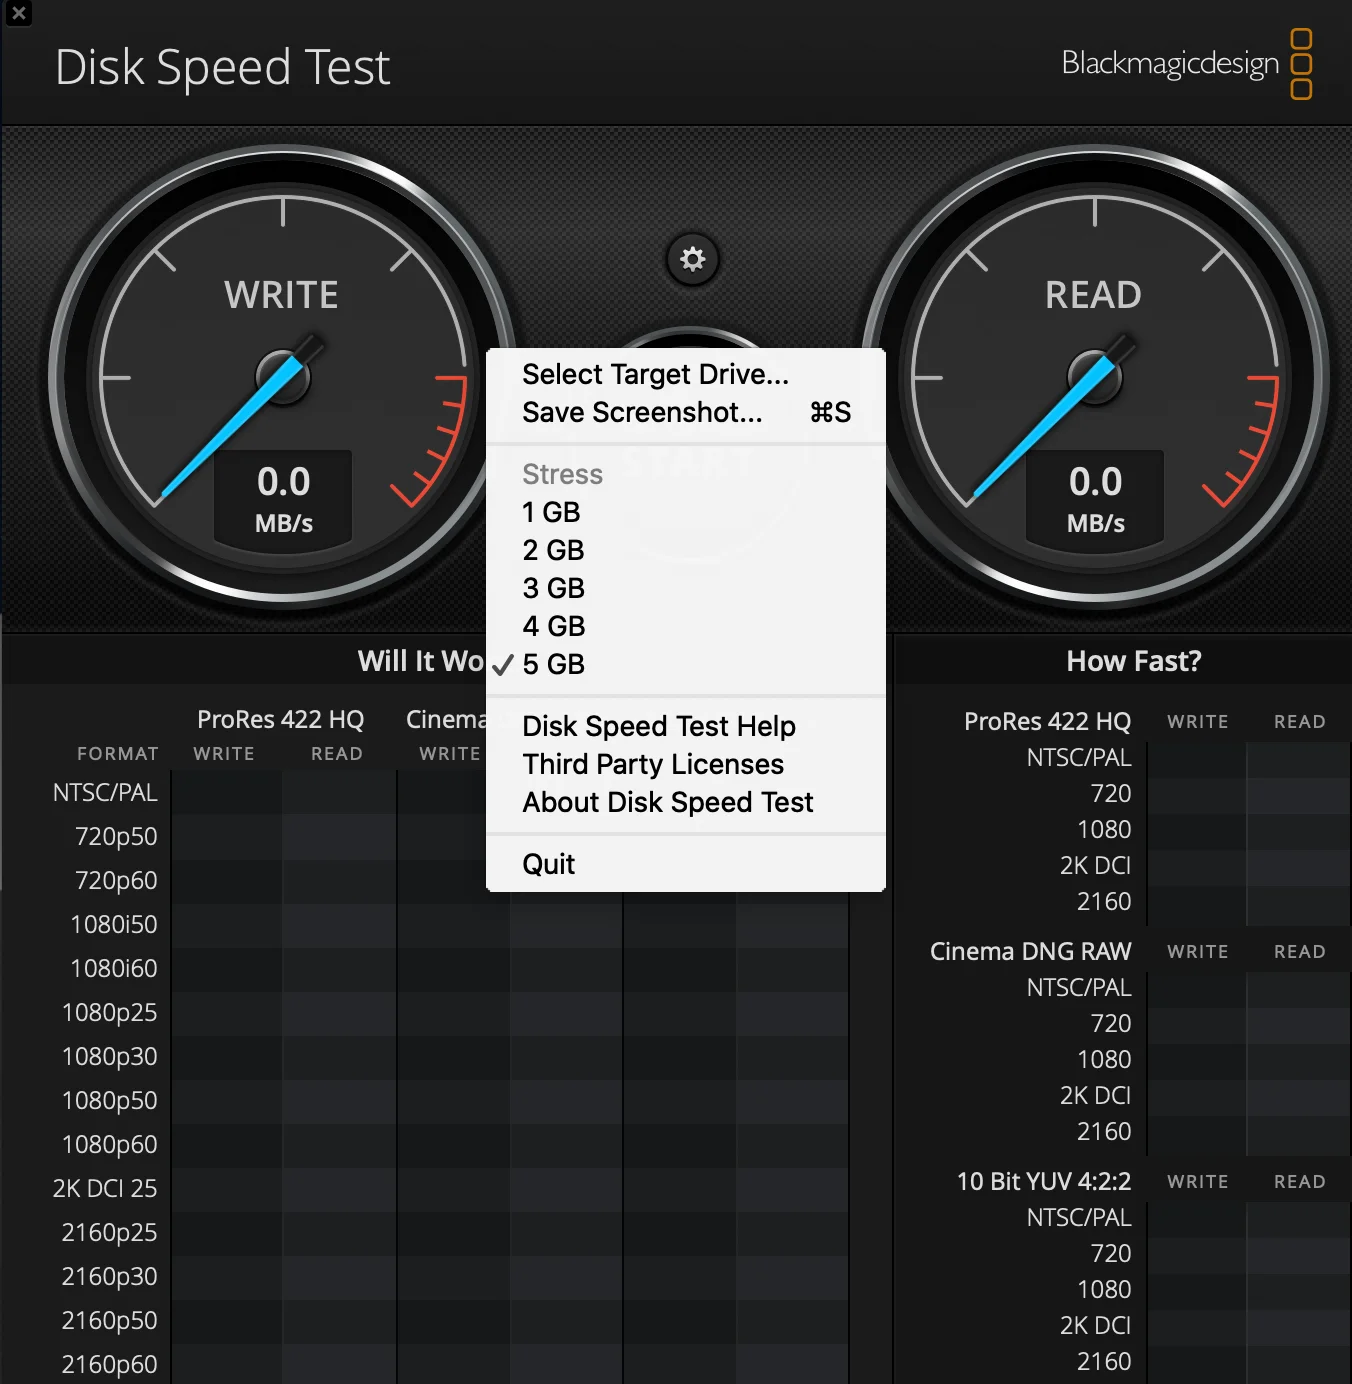Screen dimensions: 1352x1384
Task: Click the WRITE 0.0 MB/s readout
Action: tap(283, 498)
